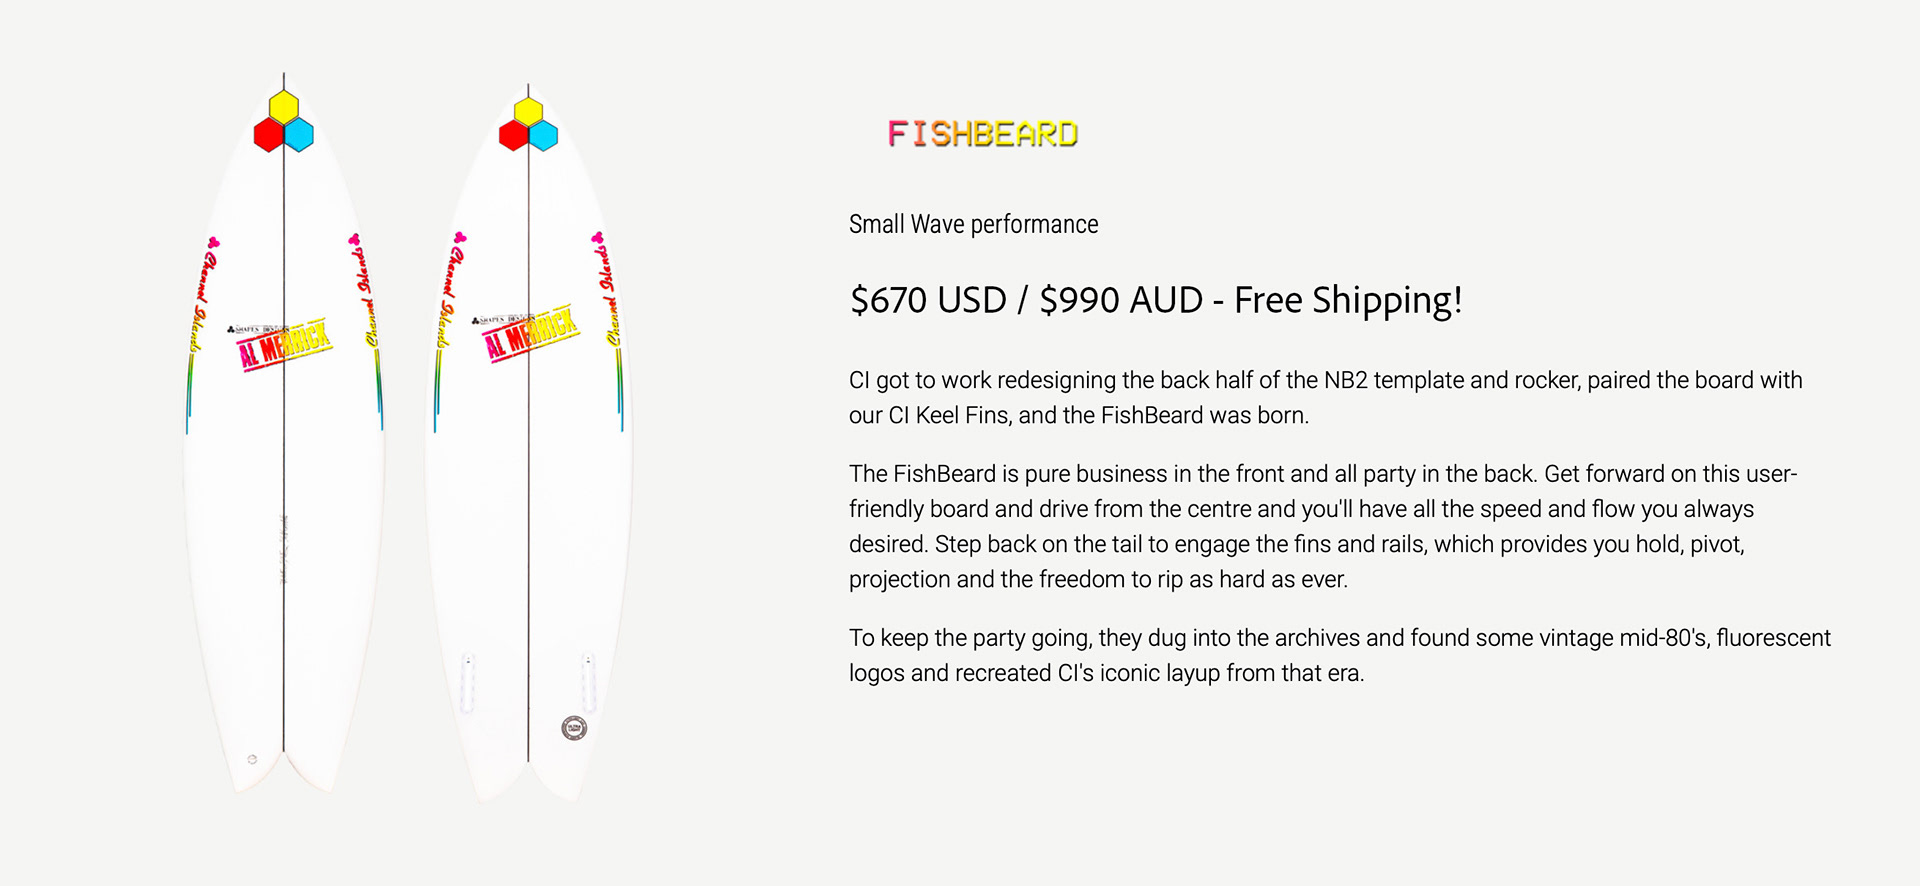
Task: Click the left fin box on right board
Action: 467,683
